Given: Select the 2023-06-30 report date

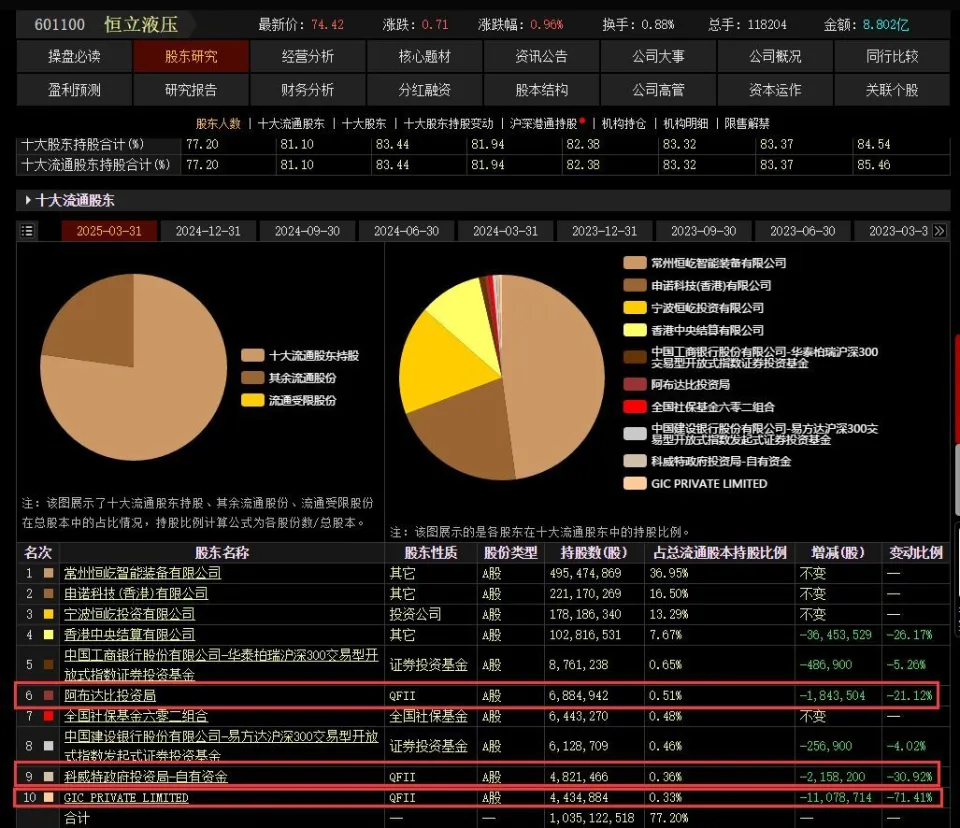Looking at the screenshot, I should point(802,231).
